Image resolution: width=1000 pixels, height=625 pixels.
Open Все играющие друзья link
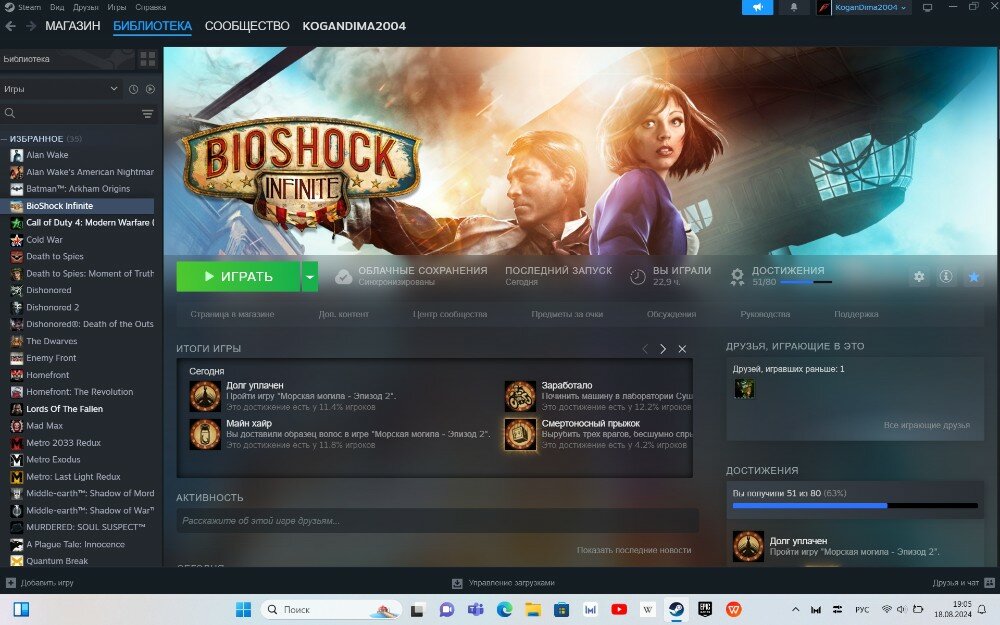(927, 425)
